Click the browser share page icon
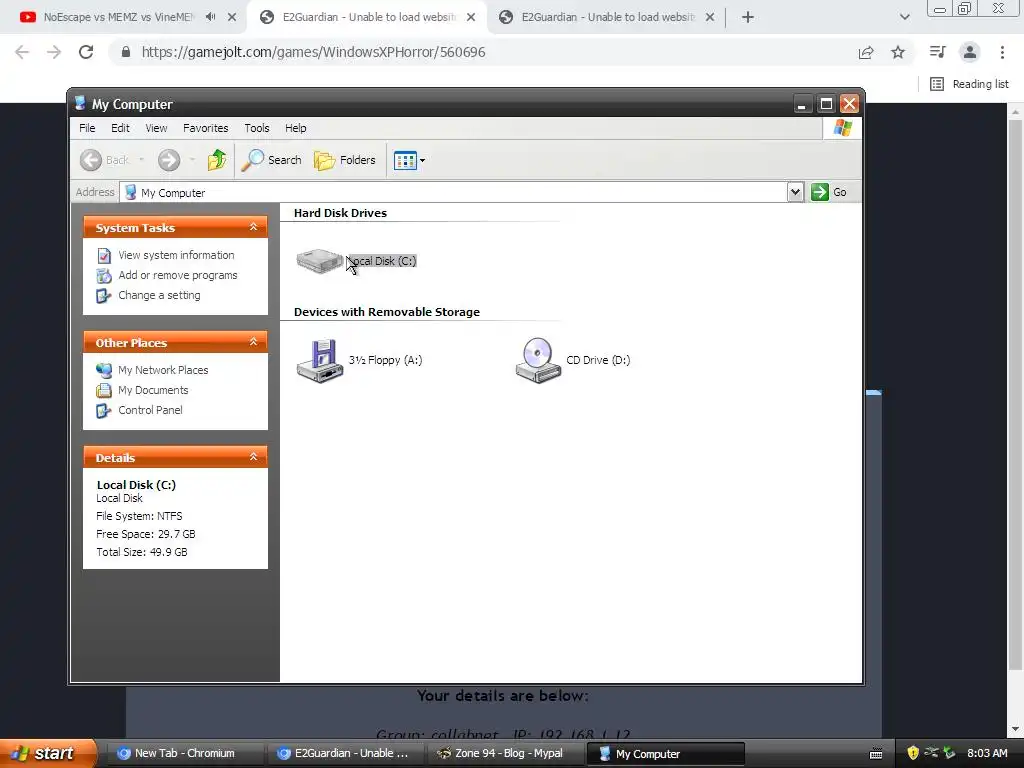1024x768 pixels. 866,52
